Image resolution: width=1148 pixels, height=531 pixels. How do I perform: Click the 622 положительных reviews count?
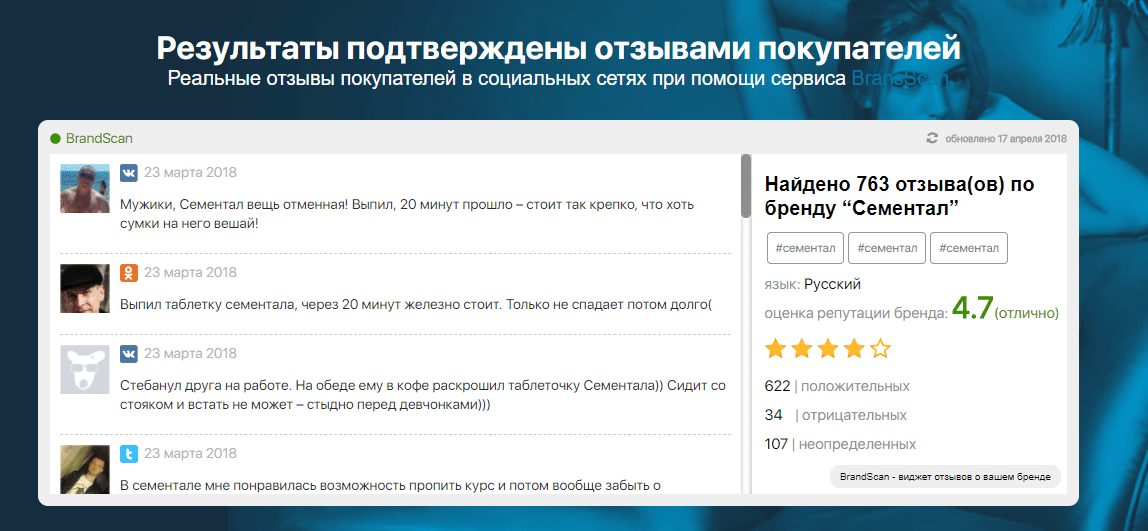click(x=836, y=386)
